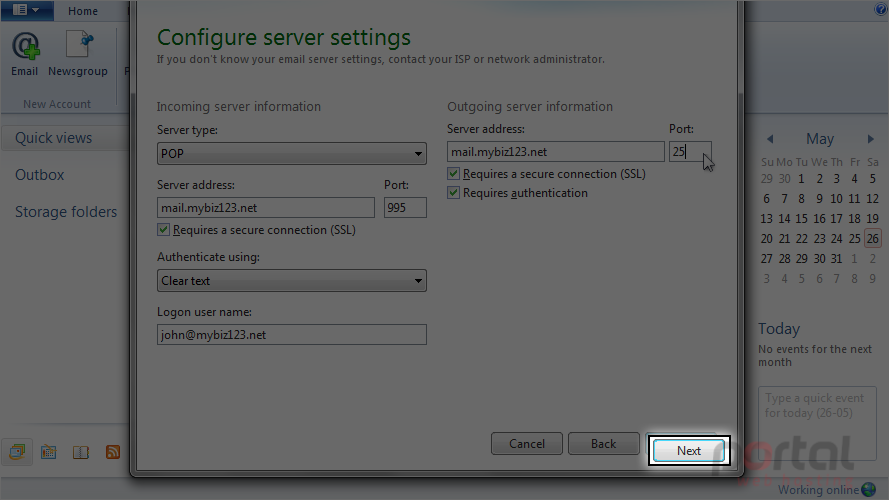Image resolution: width=889 pixels, height=500 pixels.
Task: Open the Contacts book icon
Action: pos(81,452)
